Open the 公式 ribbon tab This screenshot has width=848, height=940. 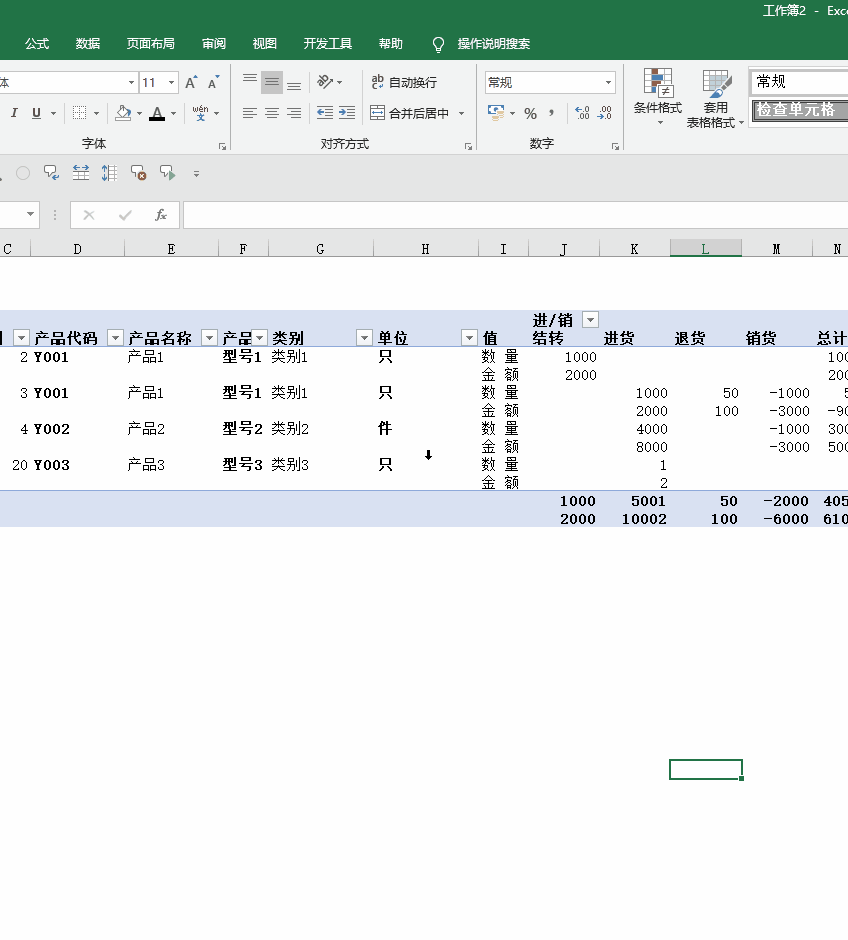click(x=37, y=44)
